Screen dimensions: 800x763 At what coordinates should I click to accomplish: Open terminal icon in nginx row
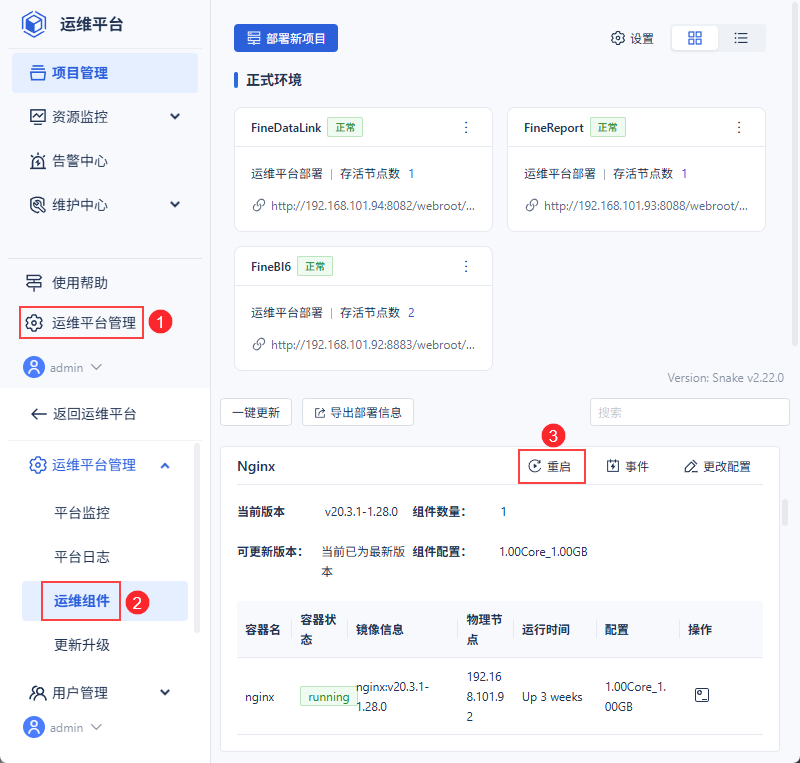click(x=702, y=695)
